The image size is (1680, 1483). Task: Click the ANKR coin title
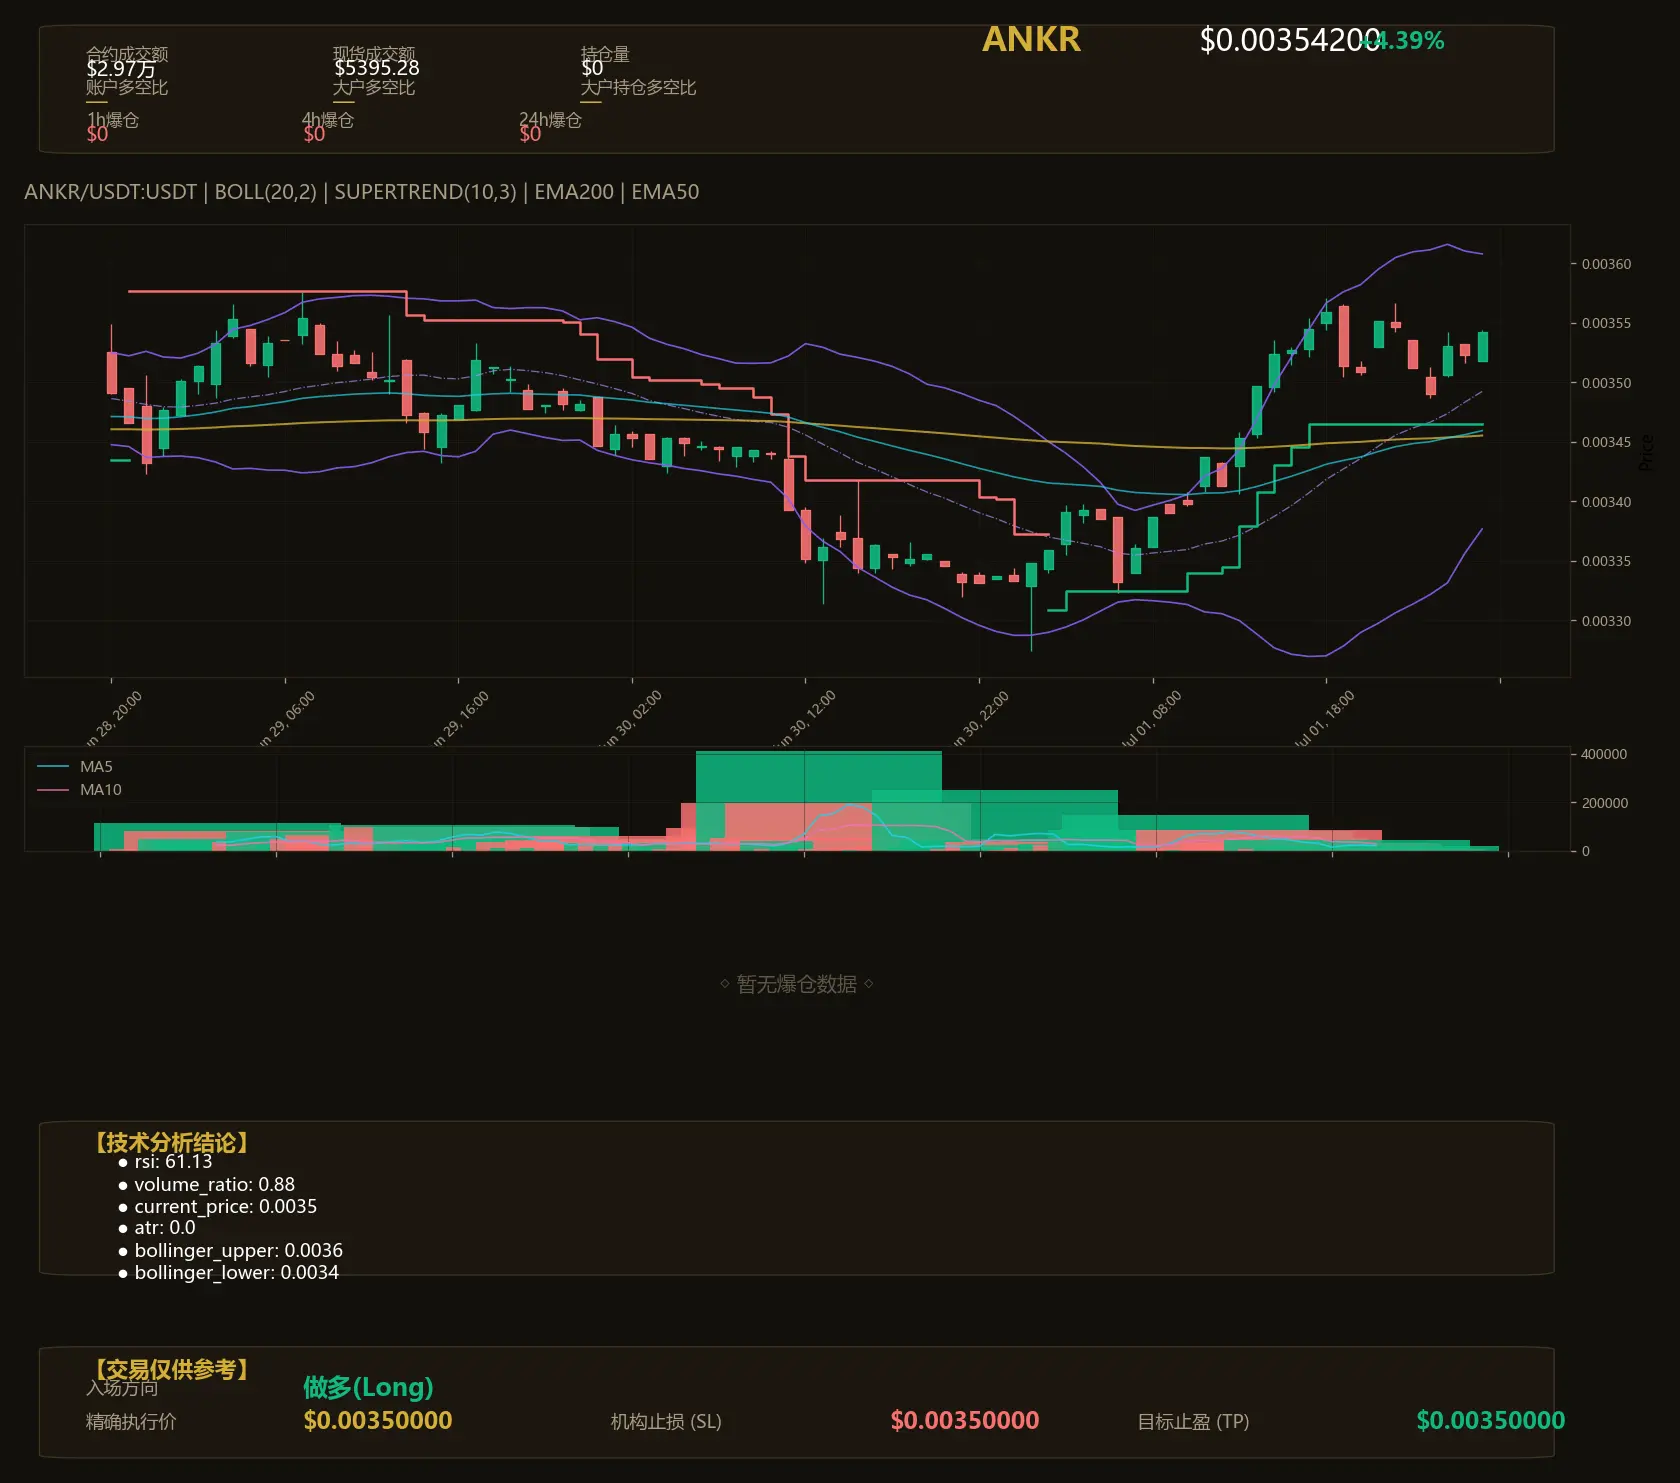pyautogui.click(x=1031, y=39)
